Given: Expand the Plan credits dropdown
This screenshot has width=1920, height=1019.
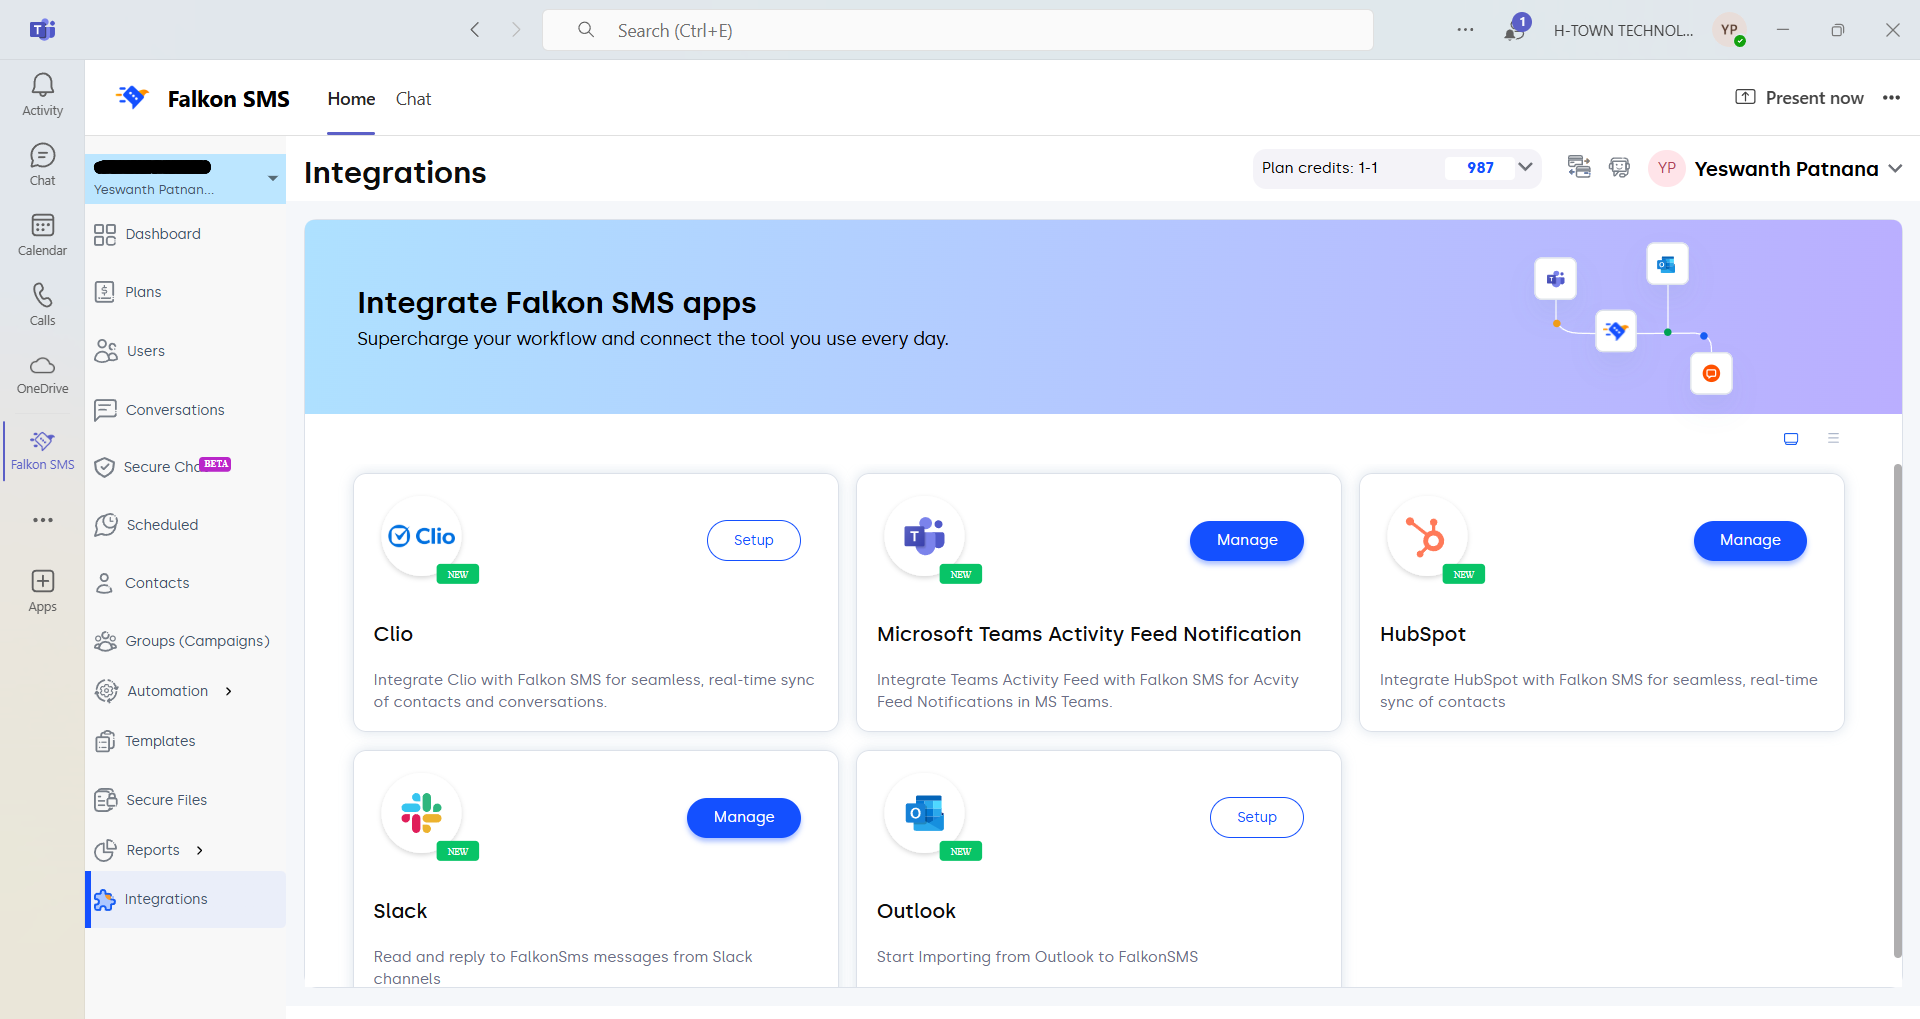Looking at the screenshot, I should (1525, 168).
